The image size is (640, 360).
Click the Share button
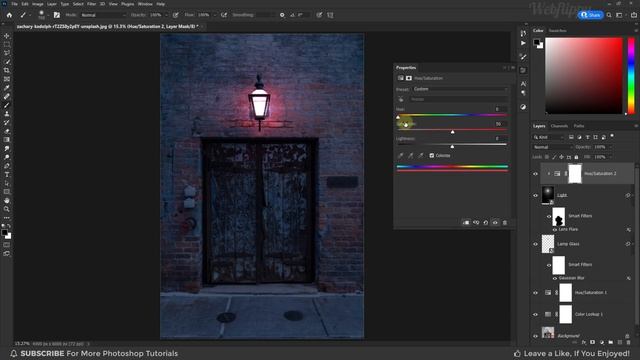[591, 15]
